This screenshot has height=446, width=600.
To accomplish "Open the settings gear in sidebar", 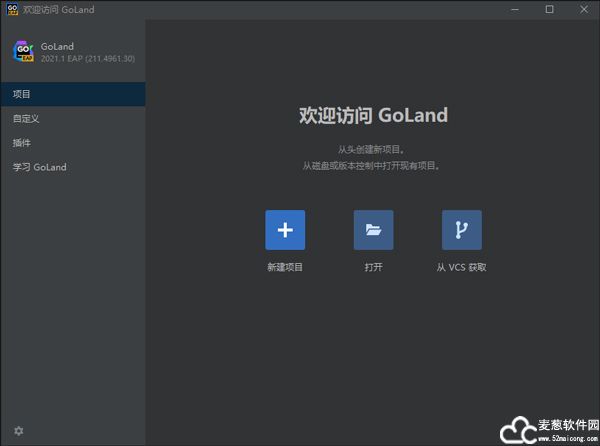I will pos(19,431).
